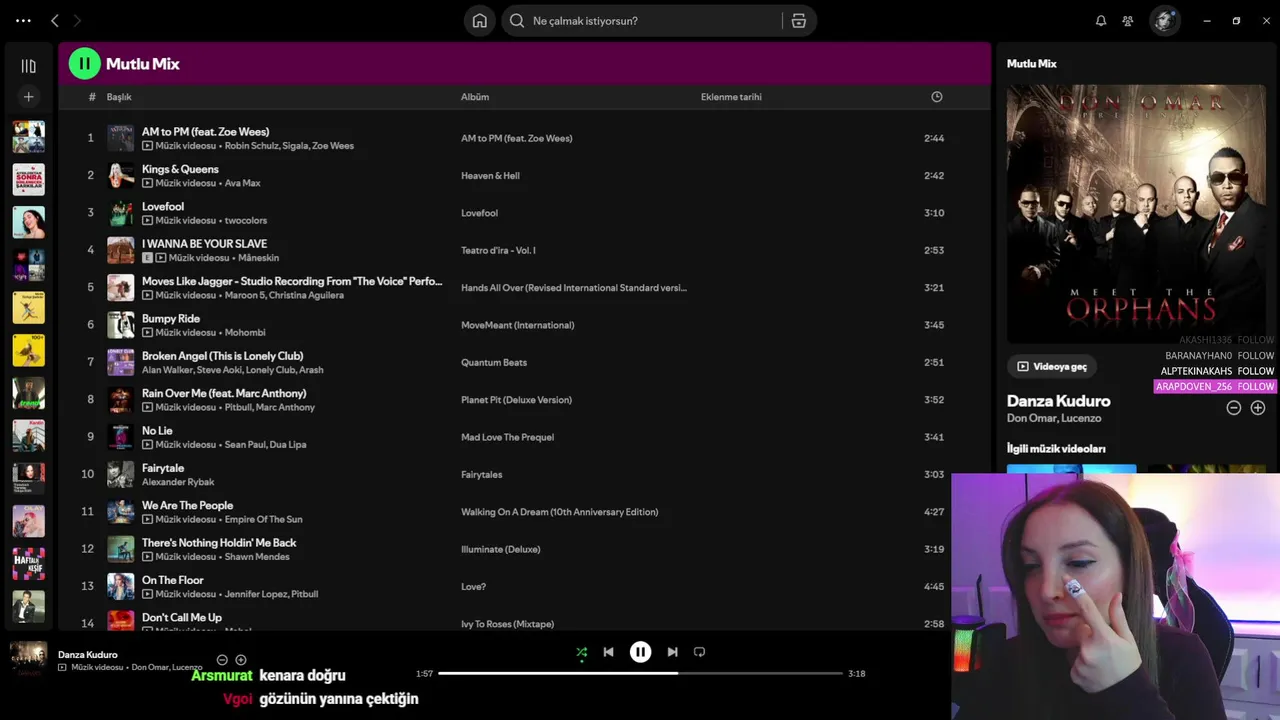Viewport: 1280px width, 720px height.
Task: Click first related music video thumbnail
Action: [x=1071, y=469]
